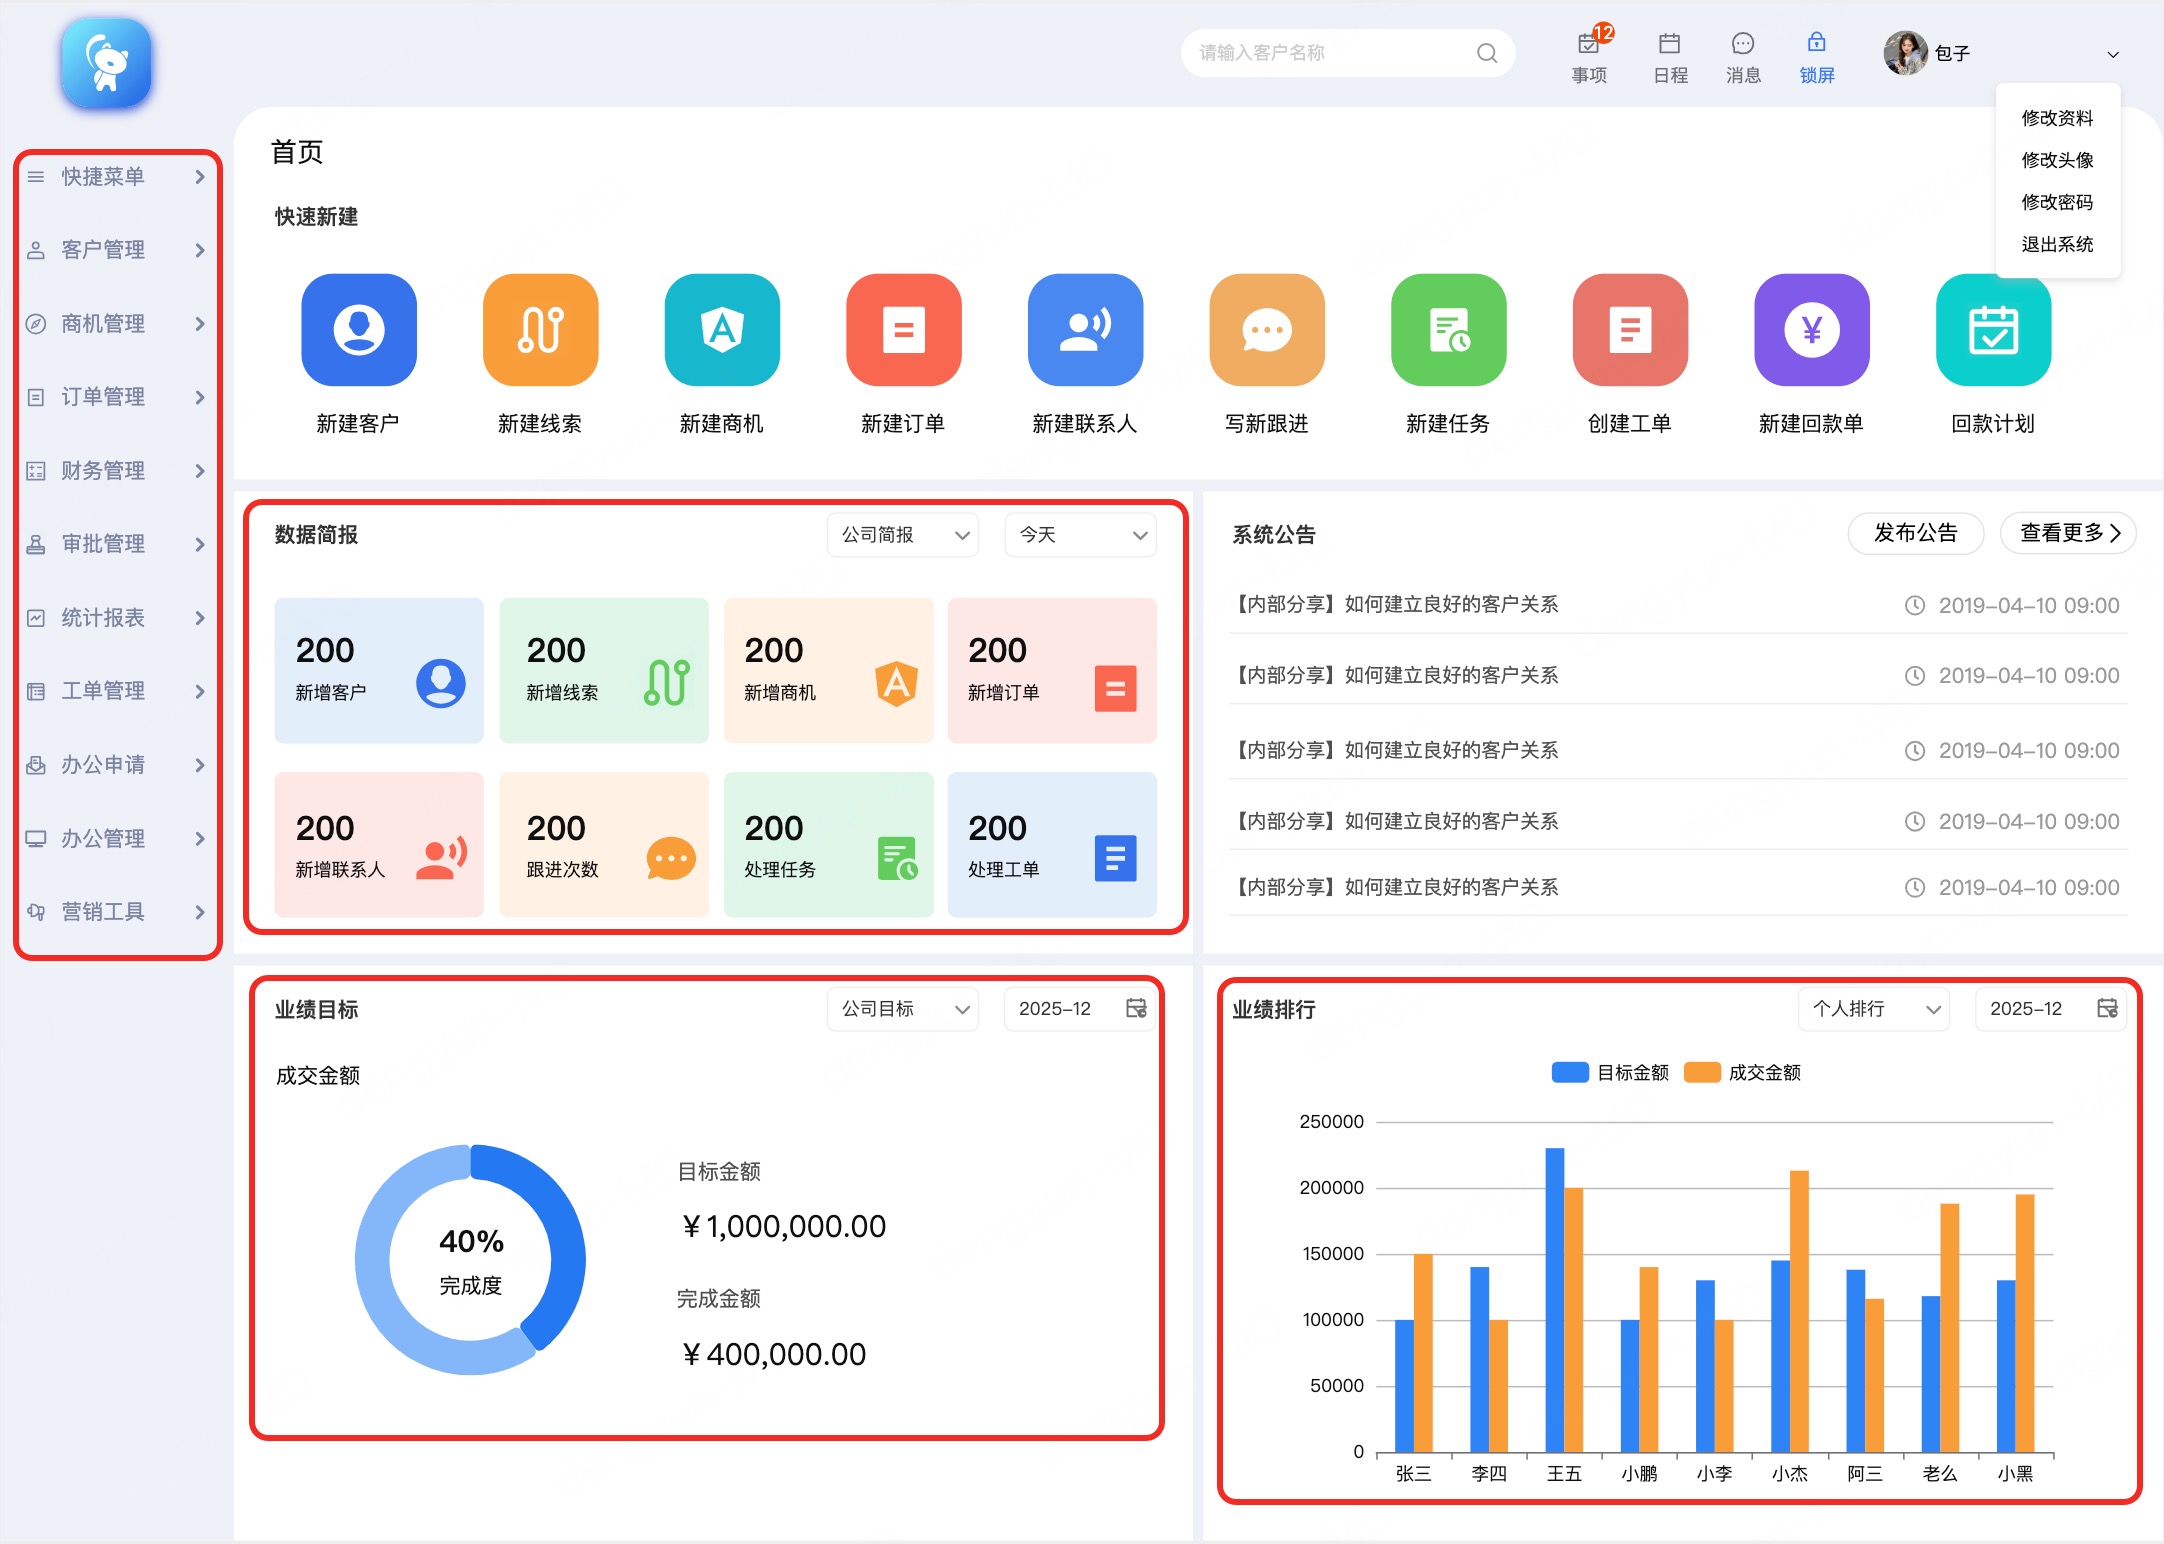Expand the 财务管理 sidebar menu
Screen dimensions: 2164x1544
click(x=118, y=471)
